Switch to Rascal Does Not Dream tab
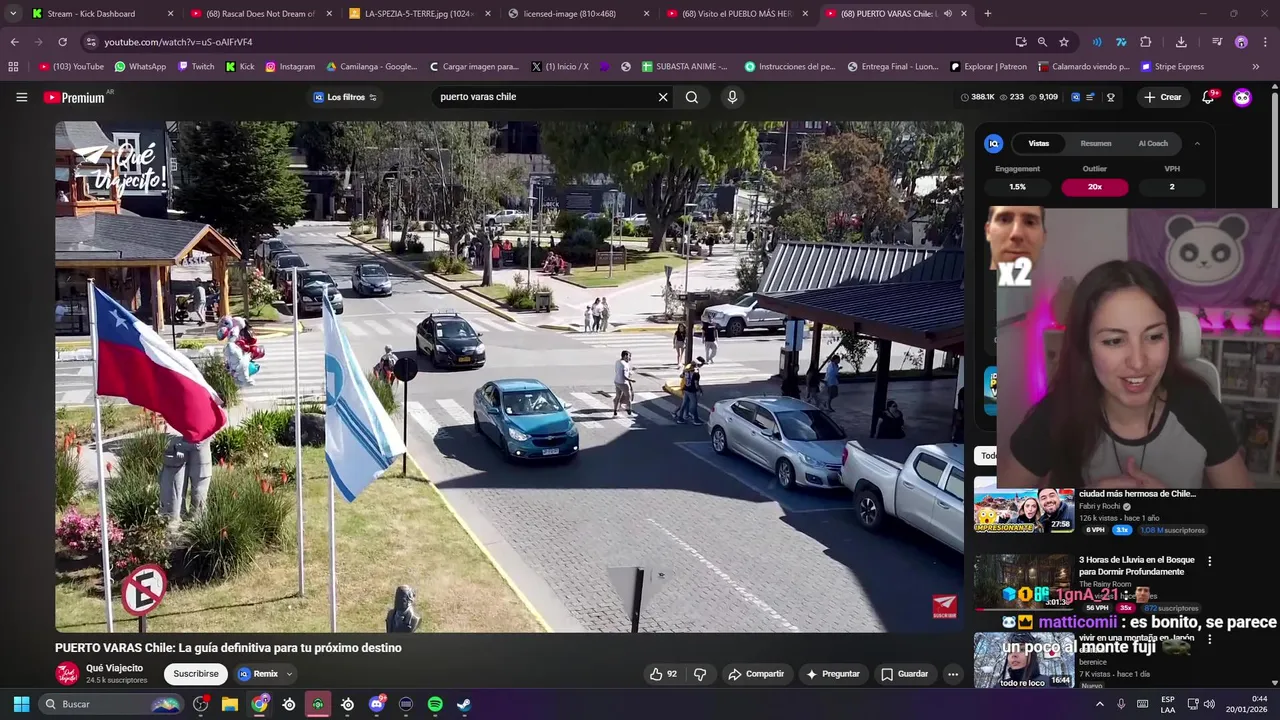The image size is (1280, 720). coord(260,14)
